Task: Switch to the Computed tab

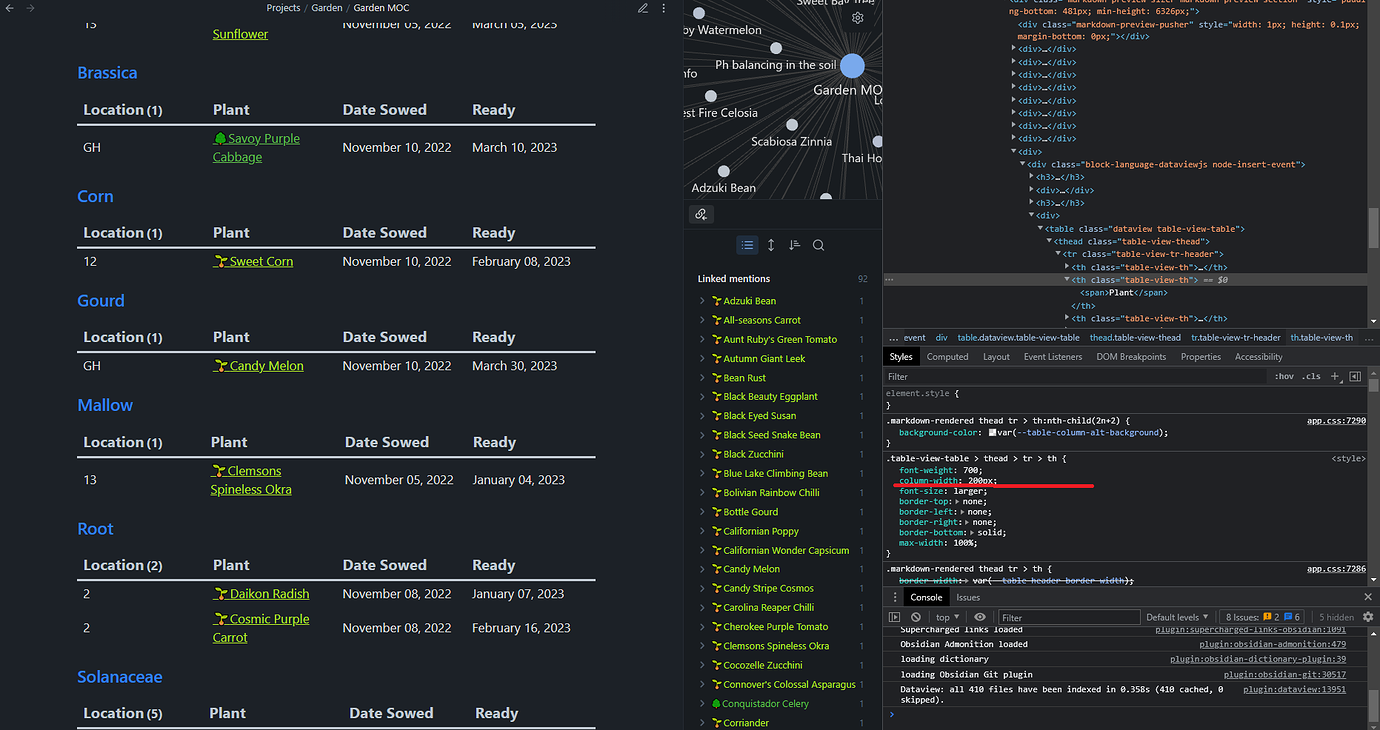Action: (947, 357)
